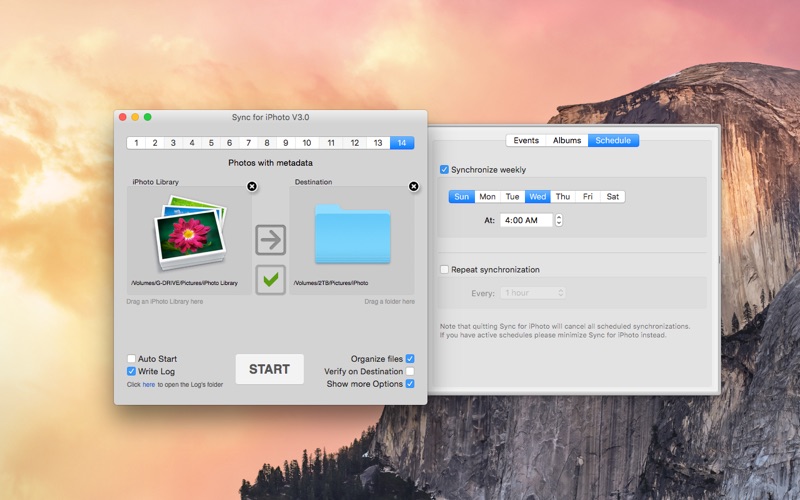Screen dimensions: 800x500
Task: Click the 'here' link to open Log's folder
Action: (x=148, y=385)
